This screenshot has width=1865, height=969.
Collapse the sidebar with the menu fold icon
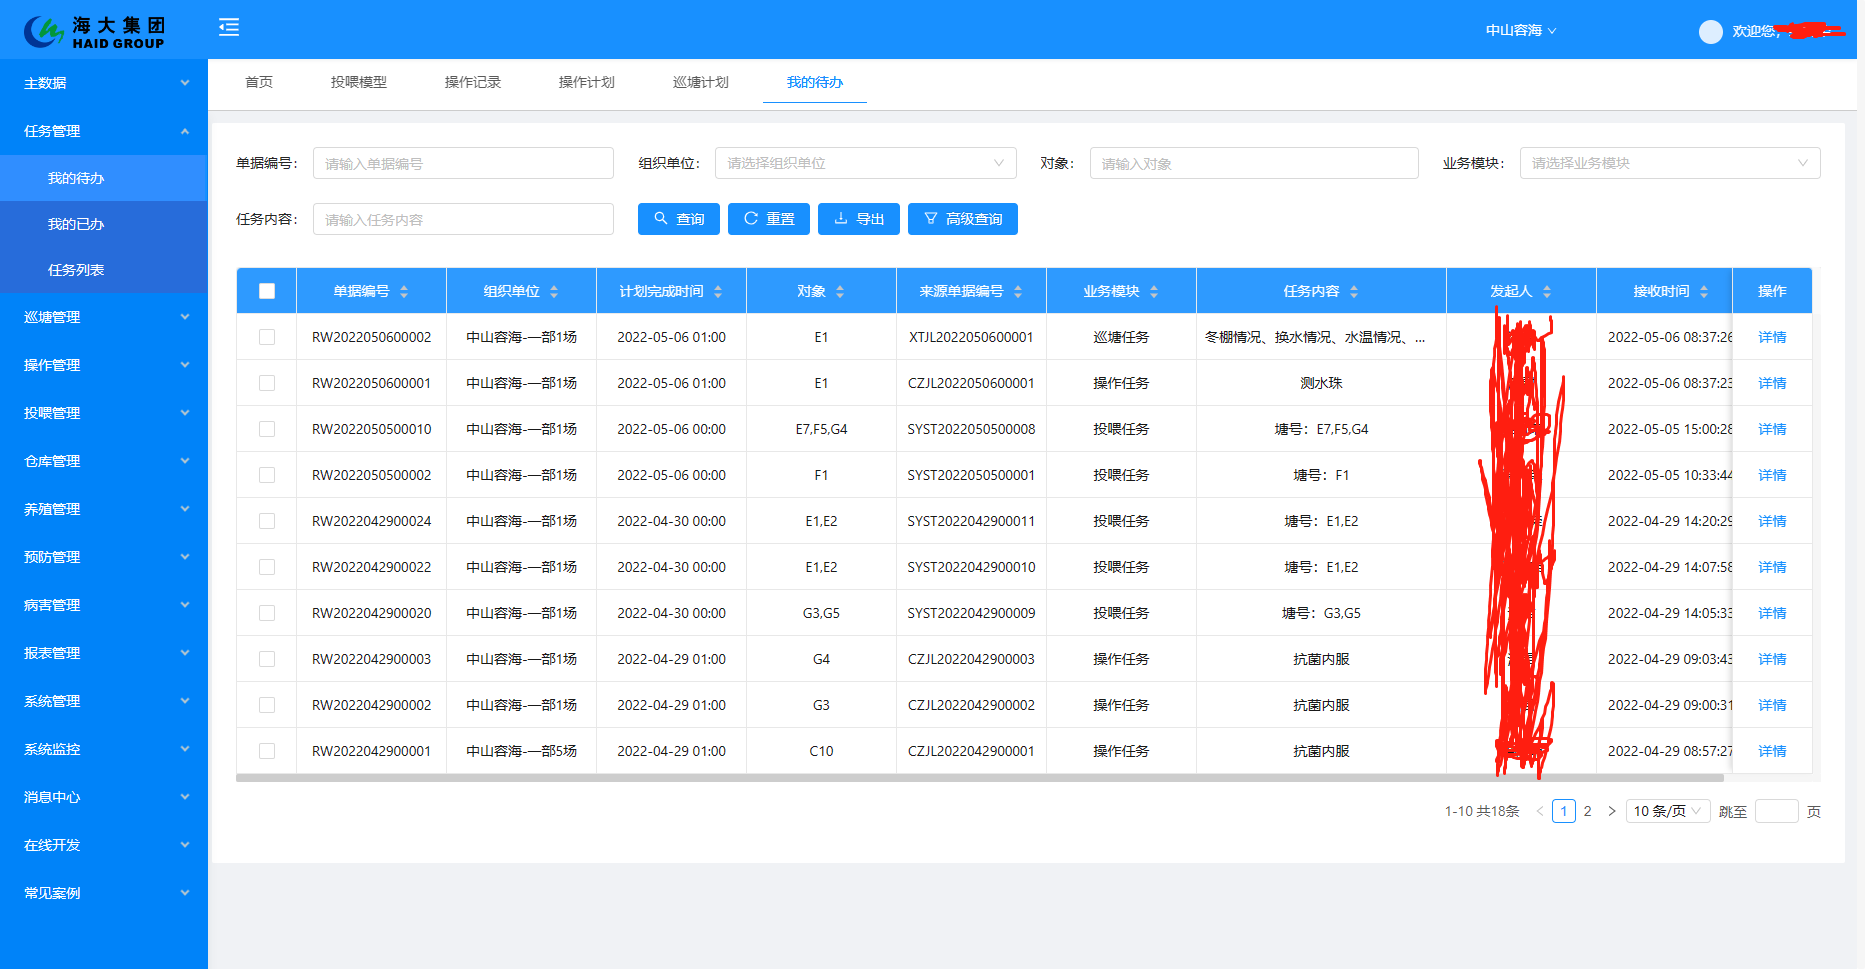[x=229, y=27]
